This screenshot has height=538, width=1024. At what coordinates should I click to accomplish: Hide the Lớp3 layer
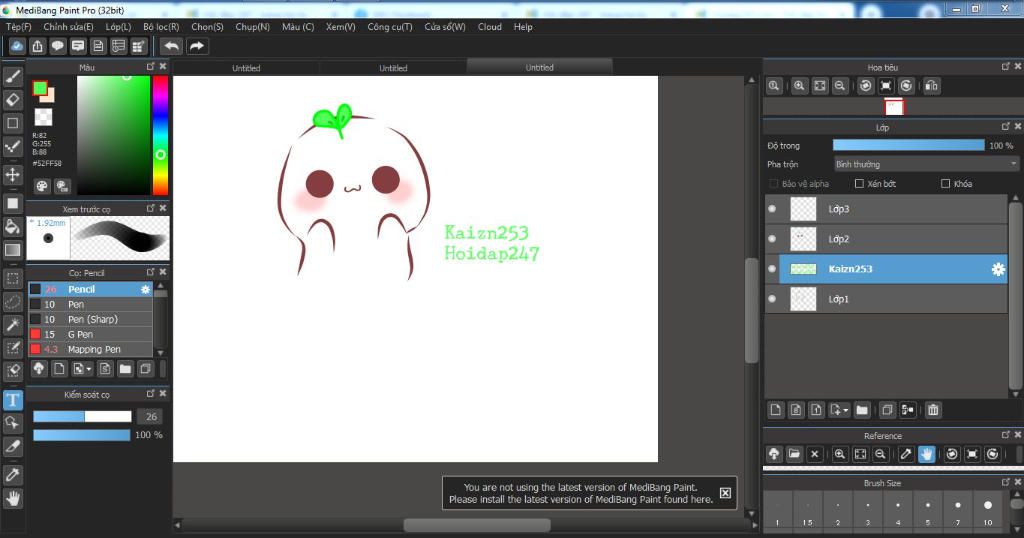[772, 209]
